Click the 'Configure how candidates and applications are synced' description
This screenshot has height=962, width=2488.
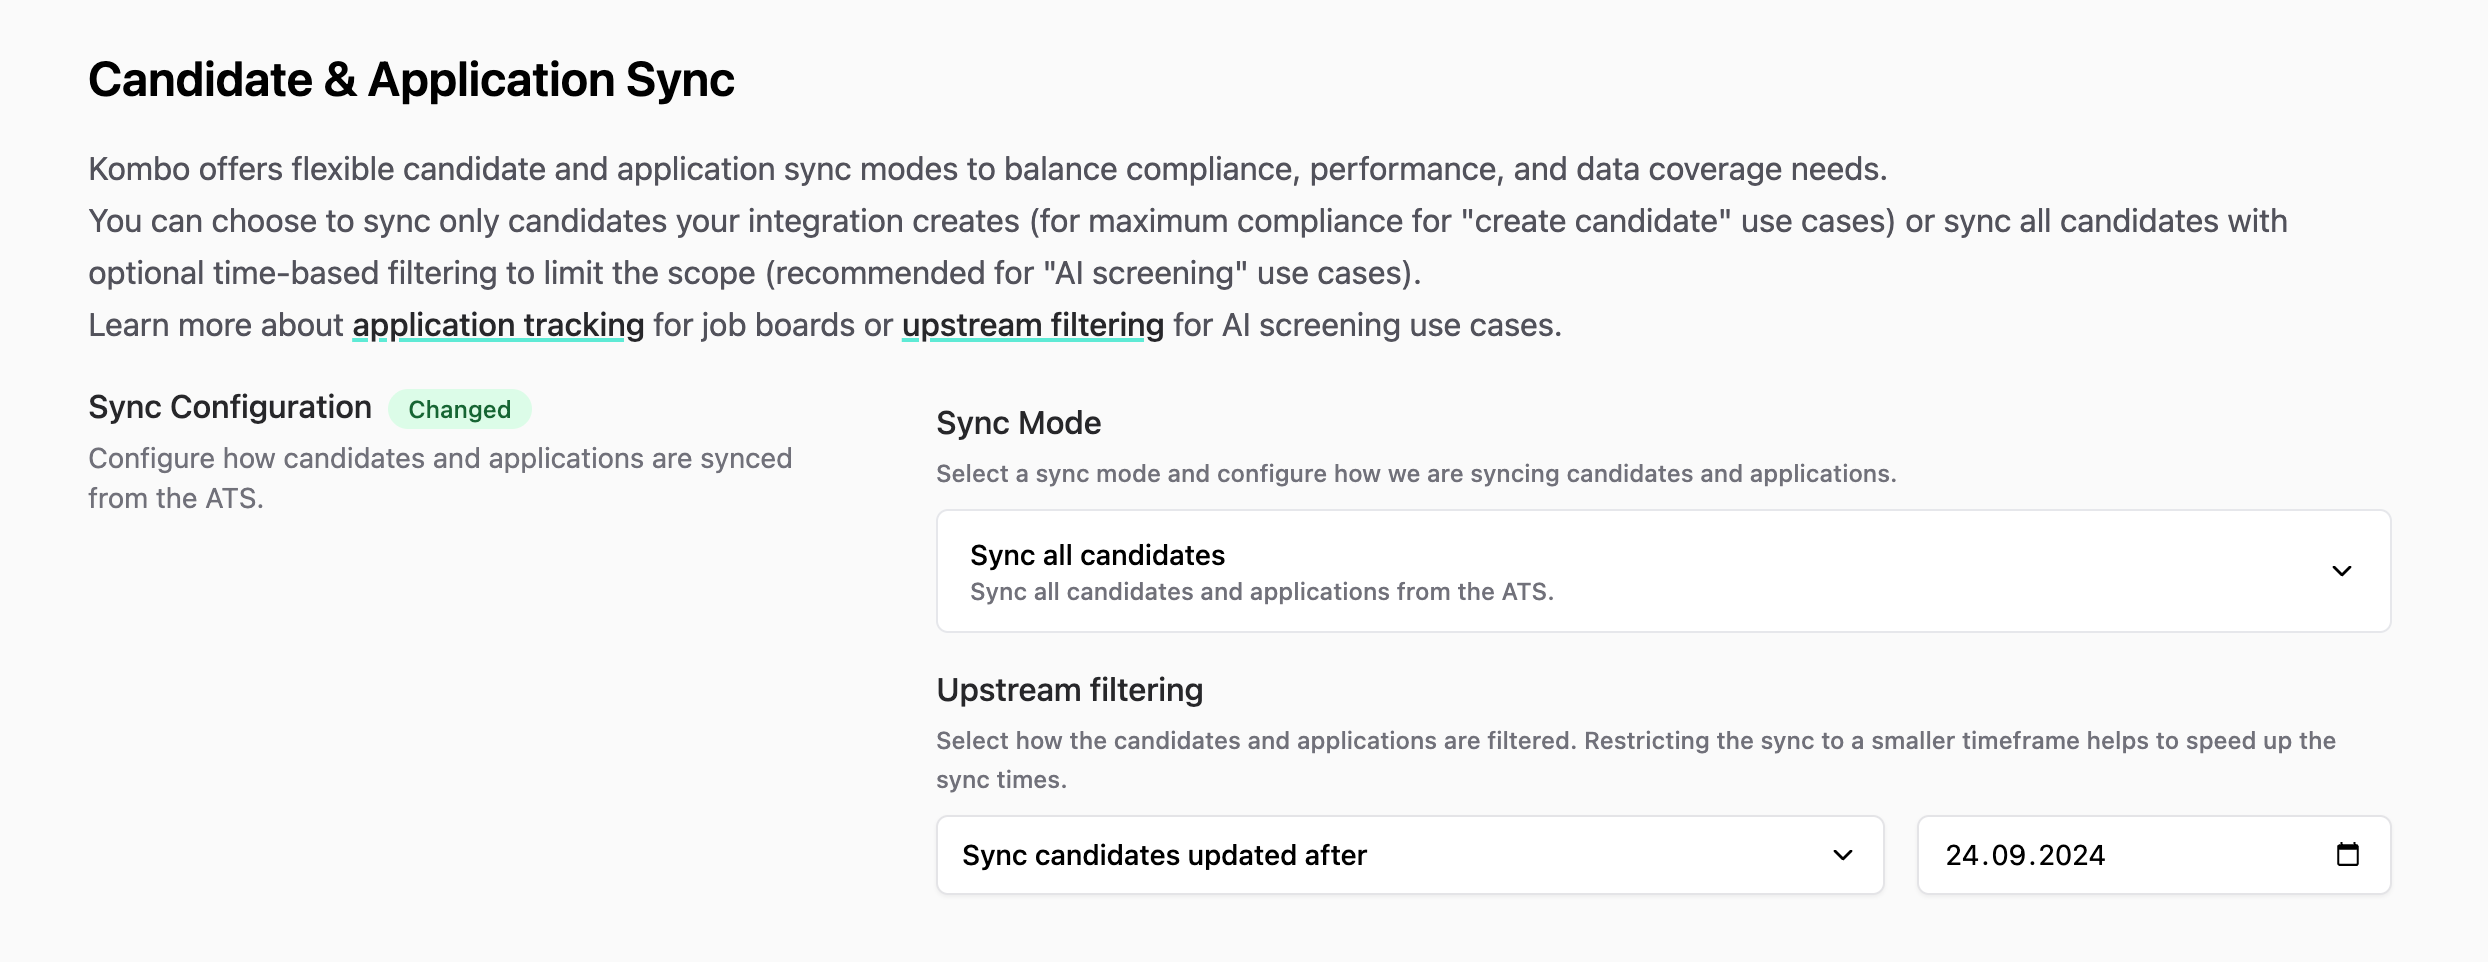tap(440, 459)
